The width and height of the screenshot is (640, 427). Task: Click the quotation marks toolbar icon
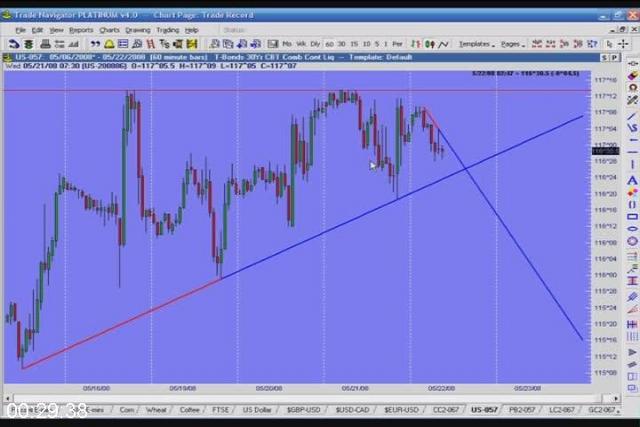click(x=95, y=44)
